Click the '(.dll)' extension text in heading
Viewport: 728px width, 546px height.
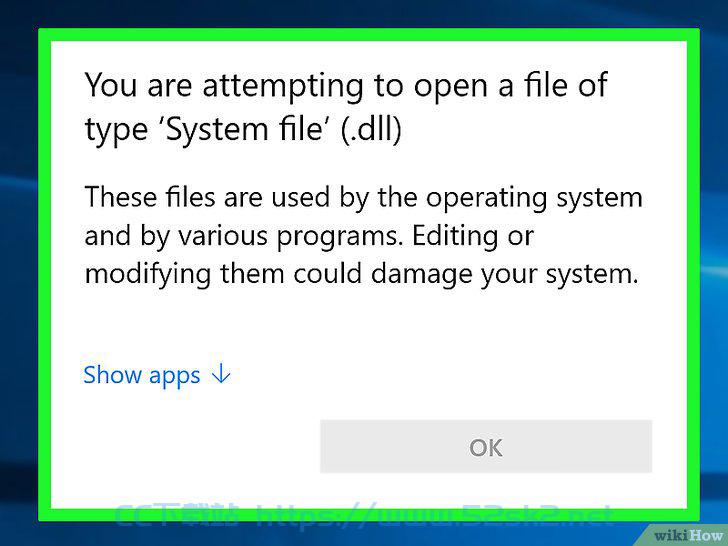click(x=371, y=129)
